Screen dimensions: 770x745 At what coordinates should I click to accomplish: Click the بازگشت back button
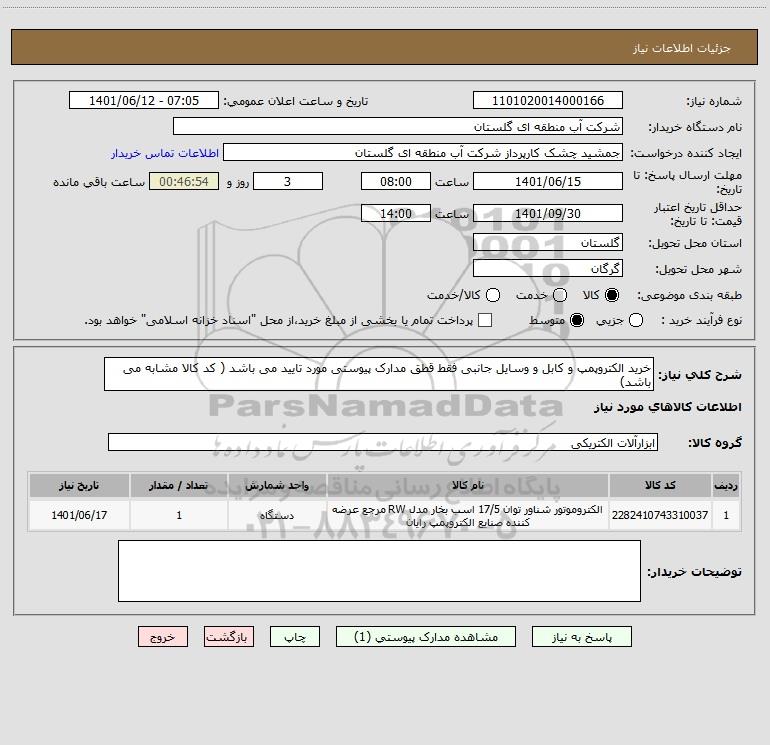pyautogui.click(x=229, y=637)
